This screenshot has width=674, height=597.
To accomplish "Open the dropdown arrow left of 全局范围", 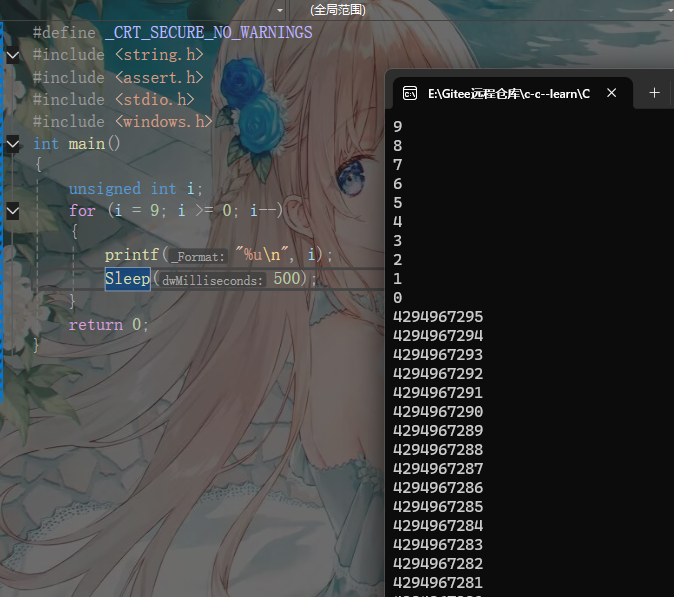I will (x=280, y=10).
